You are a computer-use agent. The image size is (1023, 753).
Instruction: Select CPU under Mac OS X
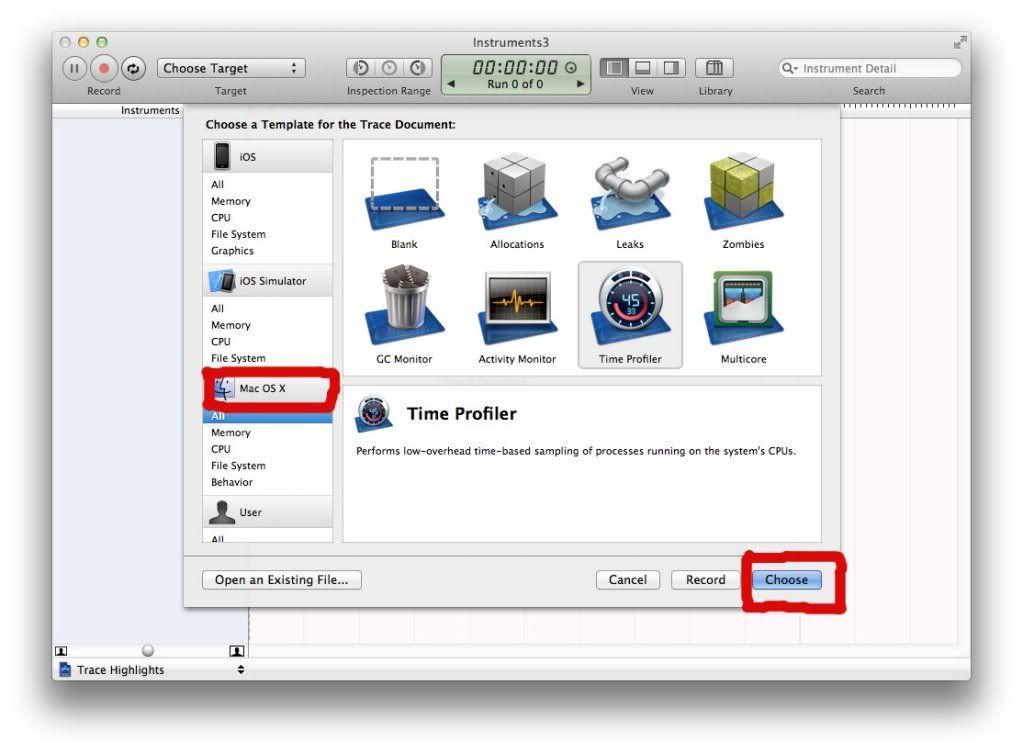tap(221, 449)
